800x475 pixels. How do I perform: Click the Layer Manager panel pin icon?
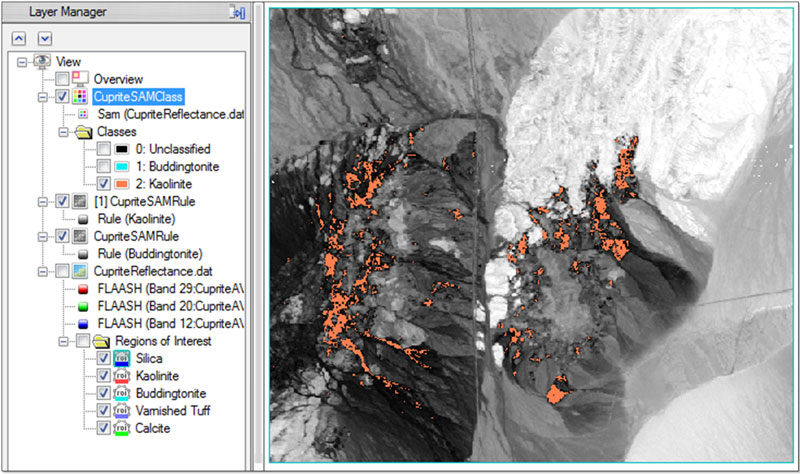[237, 12]
